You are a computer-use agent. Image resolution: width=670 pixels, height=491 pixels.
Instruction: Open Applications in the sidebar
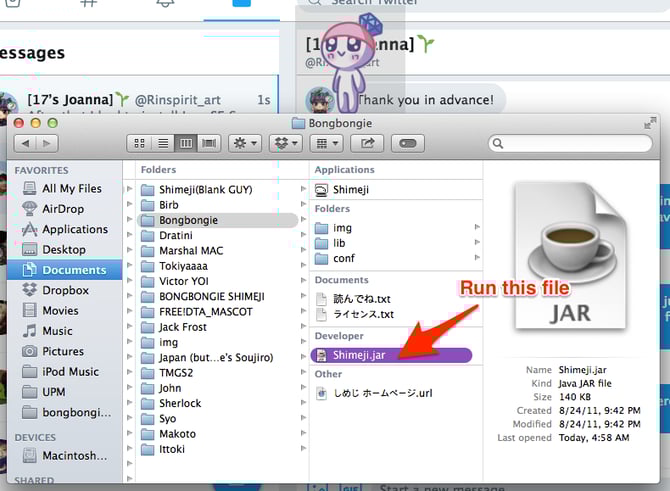point(65,229)
